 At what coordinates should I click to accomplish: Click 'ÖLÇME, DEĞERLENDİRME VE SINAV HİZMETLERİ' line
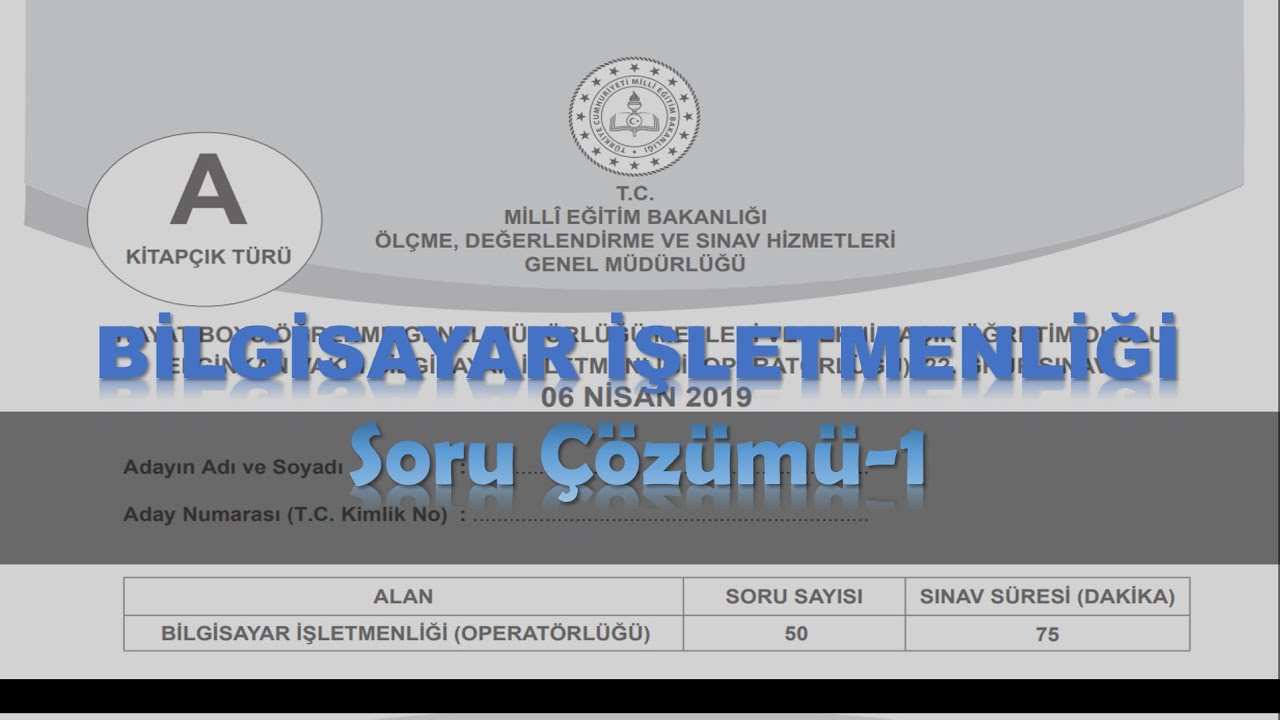635,241
